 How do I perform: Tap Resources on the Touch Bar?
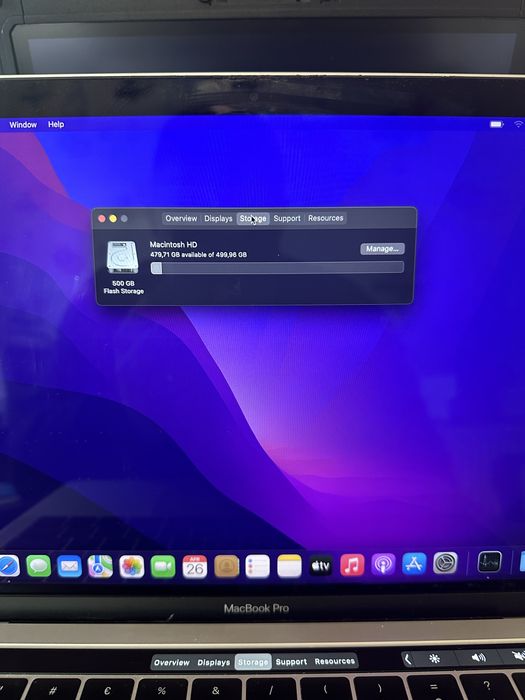tap(334, 661)
